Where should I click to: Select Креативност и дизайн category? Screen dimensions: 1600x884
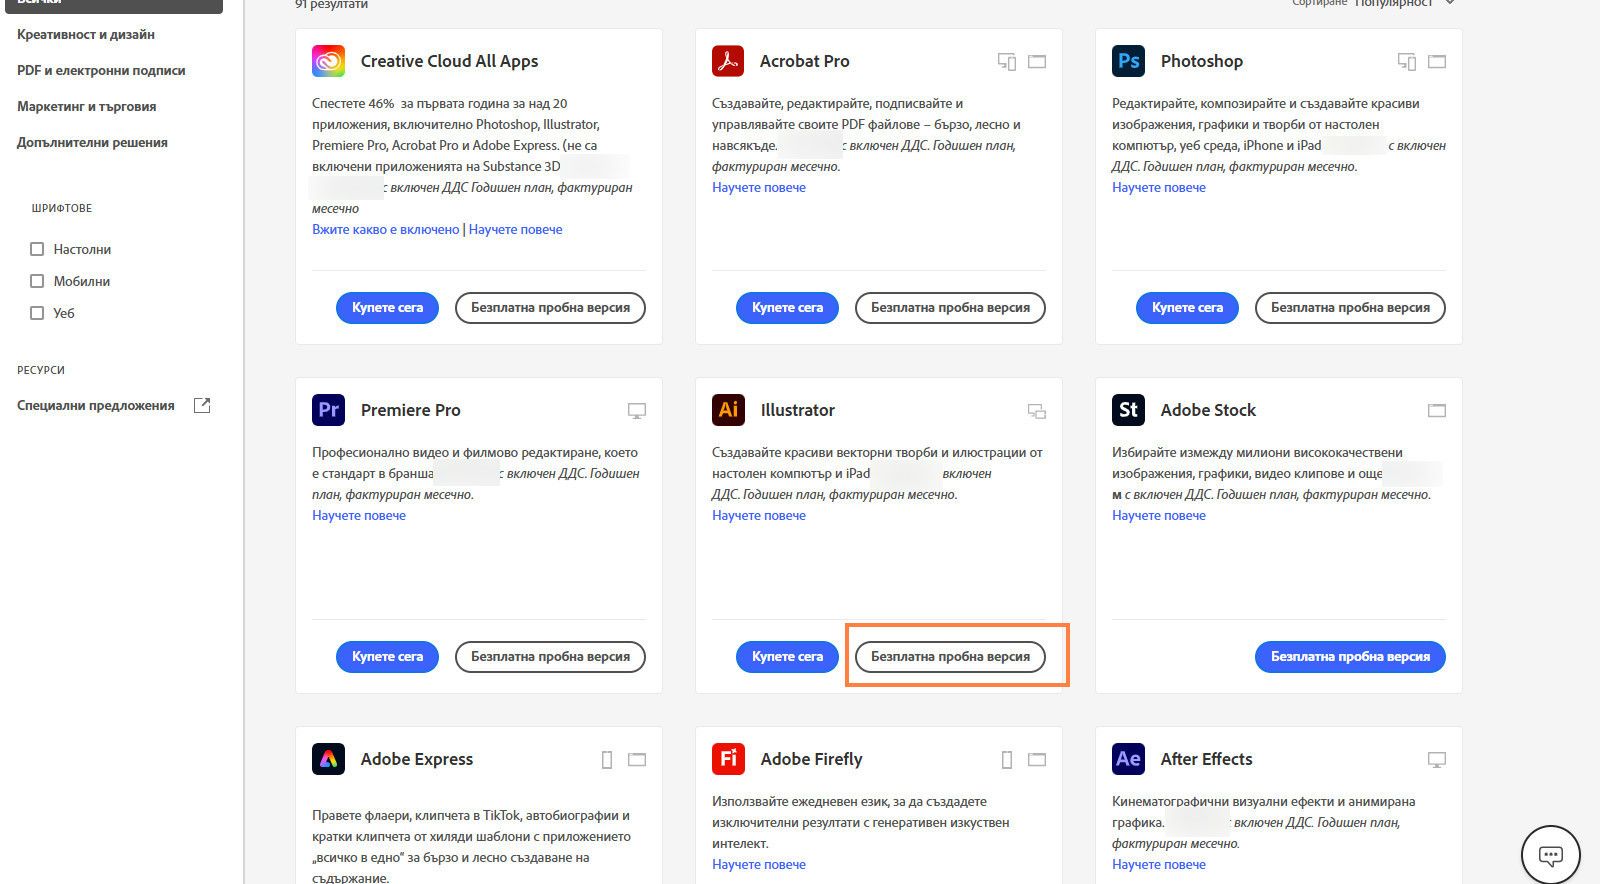(x=86, y=34)
